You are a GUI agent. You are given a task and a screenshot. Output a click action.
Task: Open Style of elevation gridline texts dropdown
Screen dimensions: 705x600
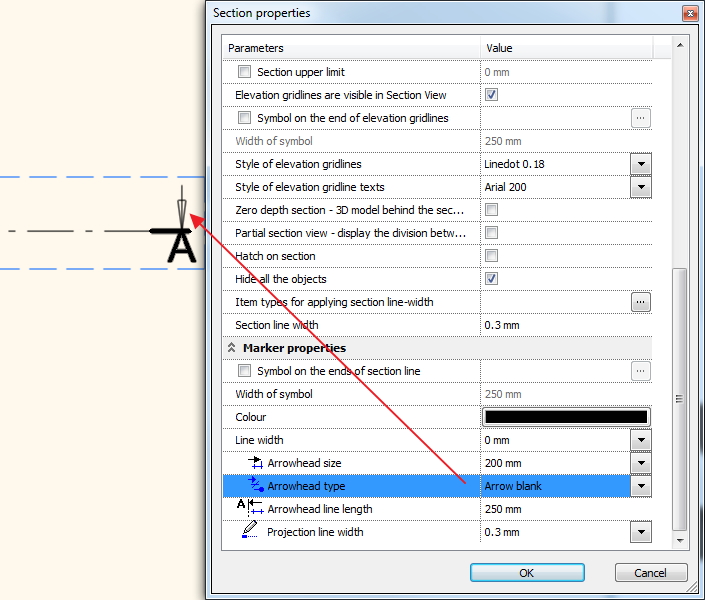[641, 187]
